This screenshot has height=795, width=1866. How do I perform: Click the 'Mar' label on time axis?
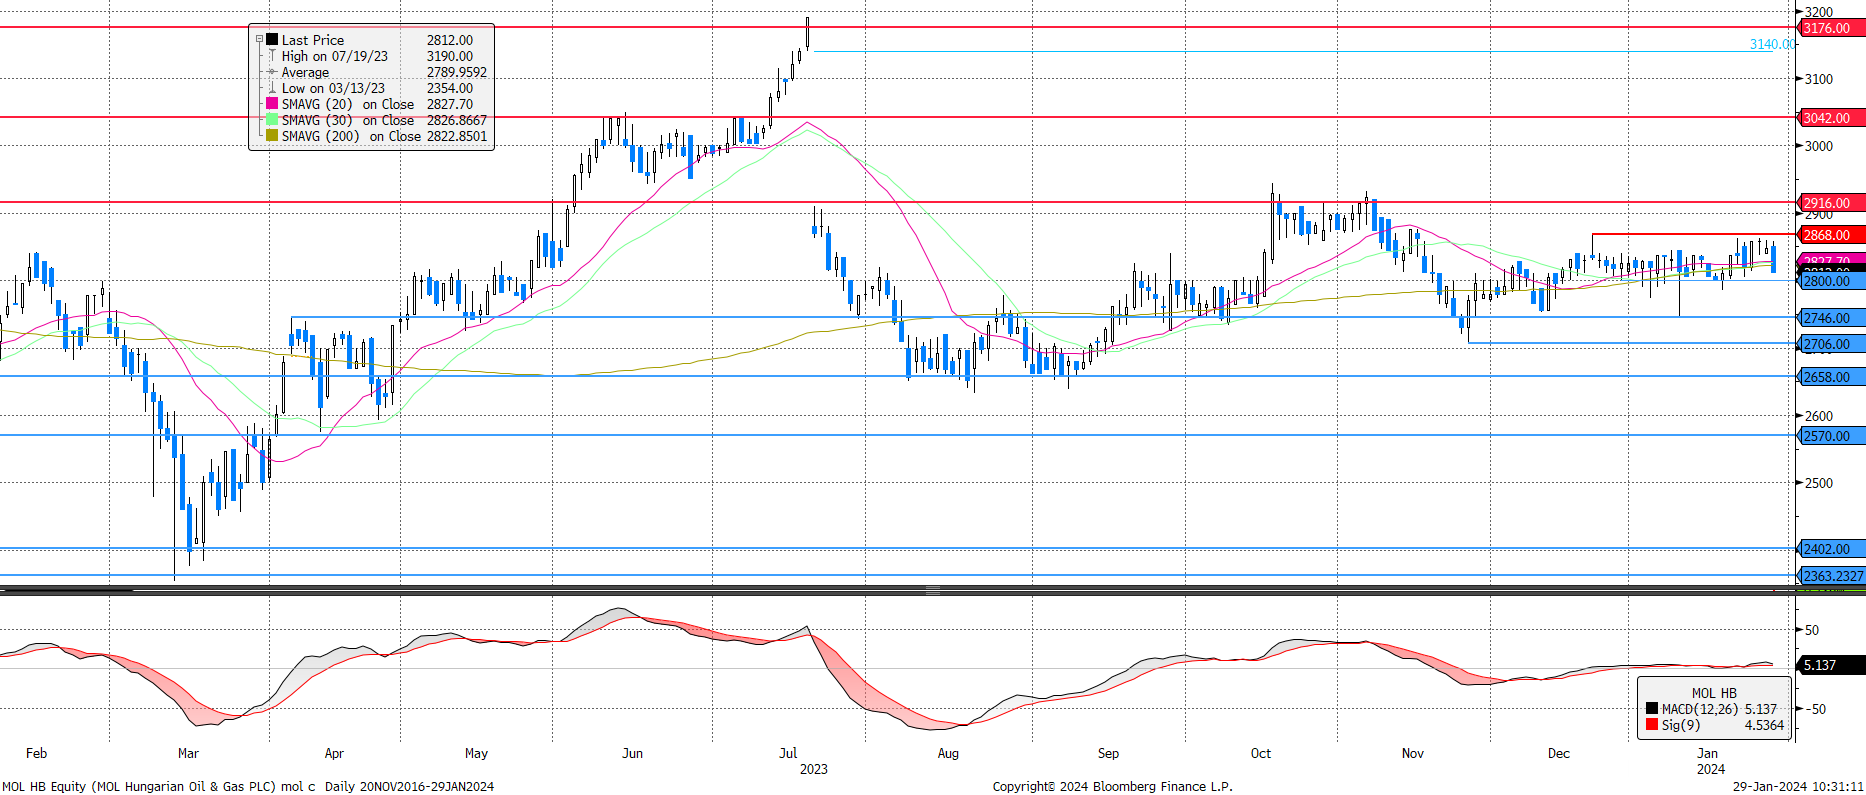(x=188, y=753)
